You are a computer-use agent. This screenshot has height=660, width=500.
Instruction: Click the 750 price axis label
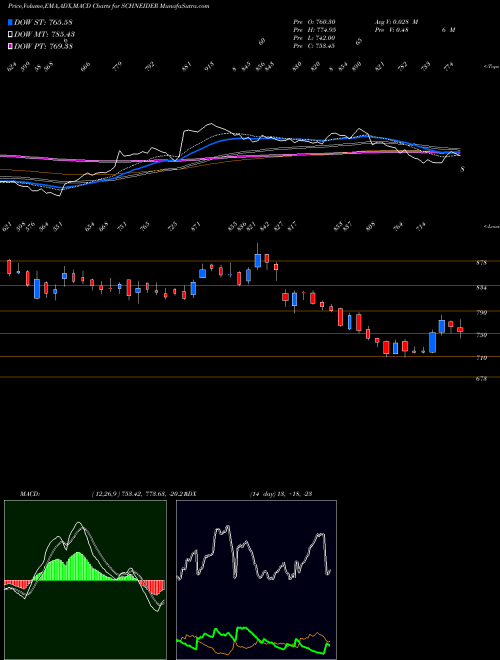(481, 335)
